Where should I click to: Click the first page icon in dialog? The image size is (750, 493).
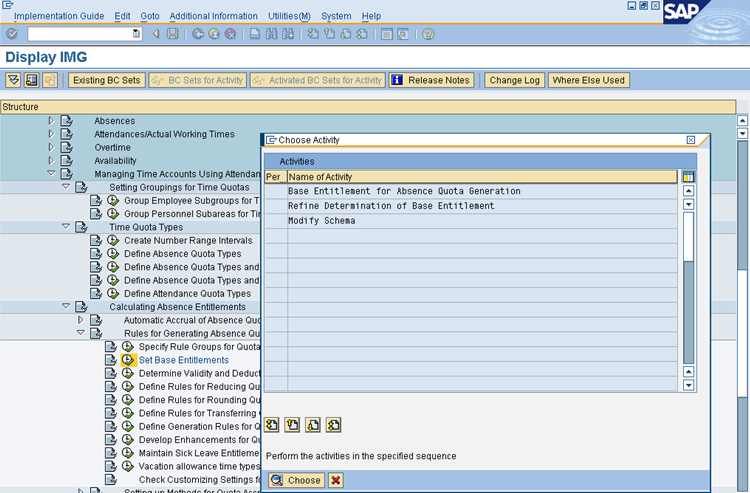pos(272,425)
